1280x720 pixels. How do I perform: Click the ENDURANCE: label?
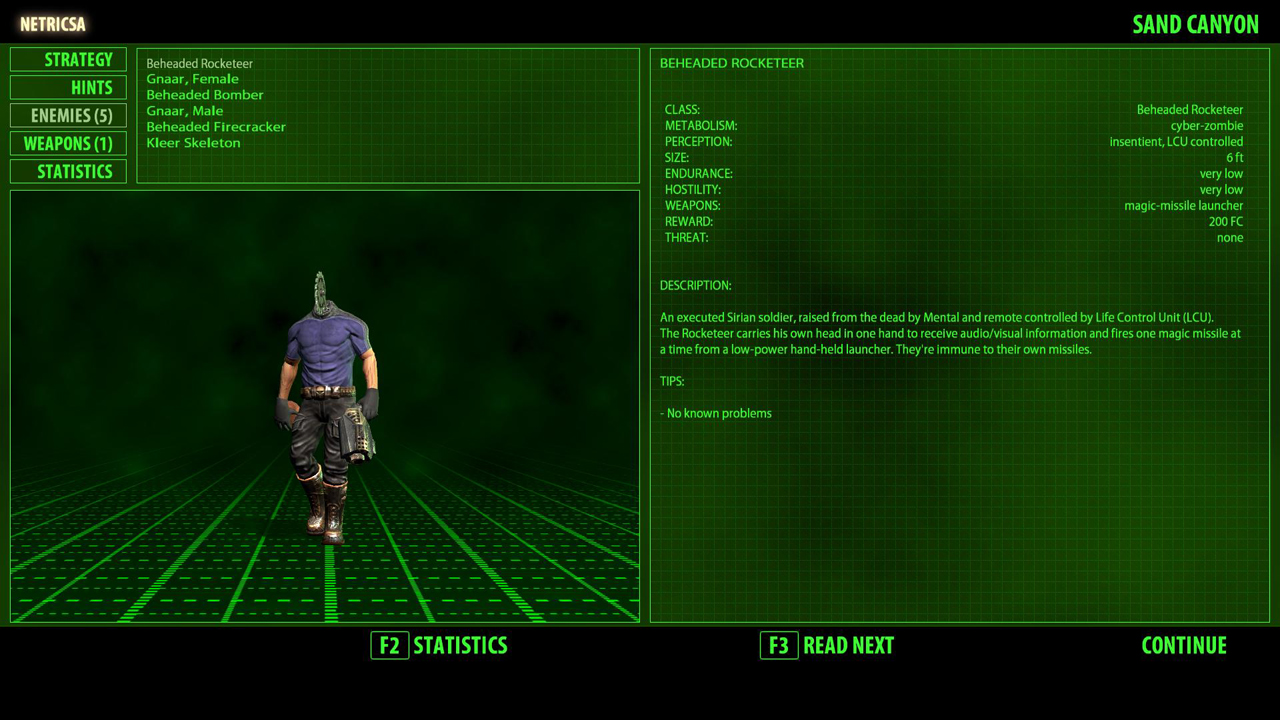[x=699, y=174]
